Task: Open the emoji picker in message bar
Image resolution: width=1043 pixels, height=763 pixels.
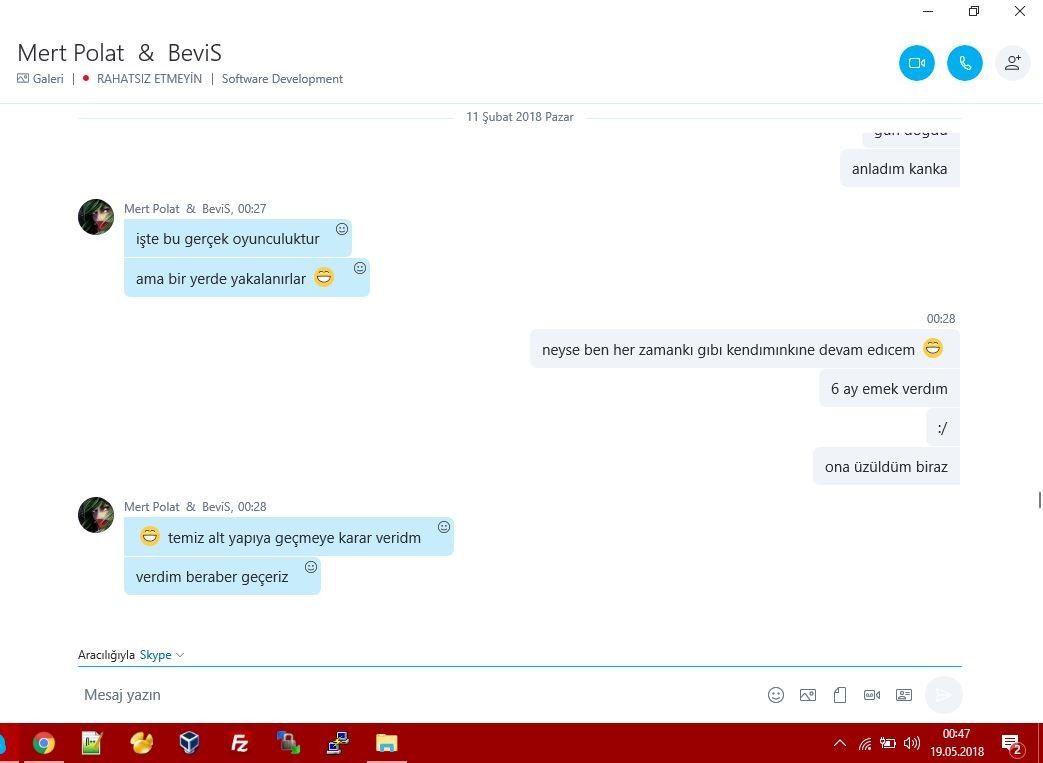Action: (776, 695)
